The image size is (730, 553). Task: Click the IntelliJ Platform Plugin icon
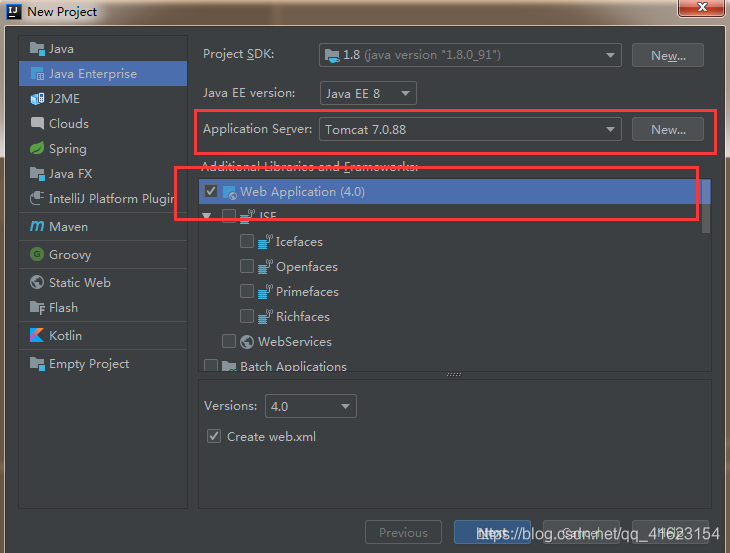click(x=37, y=198)
